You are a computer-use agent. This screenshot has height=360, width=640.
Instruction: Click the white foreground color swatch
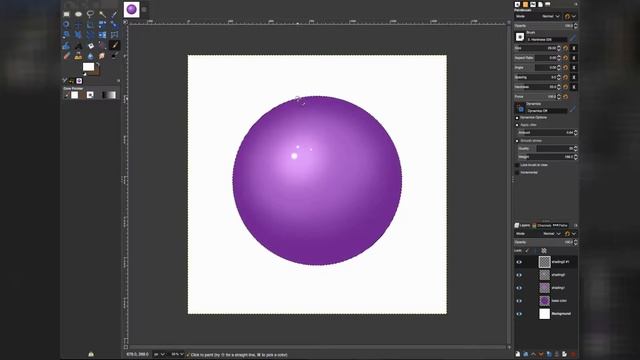point(89,67)
